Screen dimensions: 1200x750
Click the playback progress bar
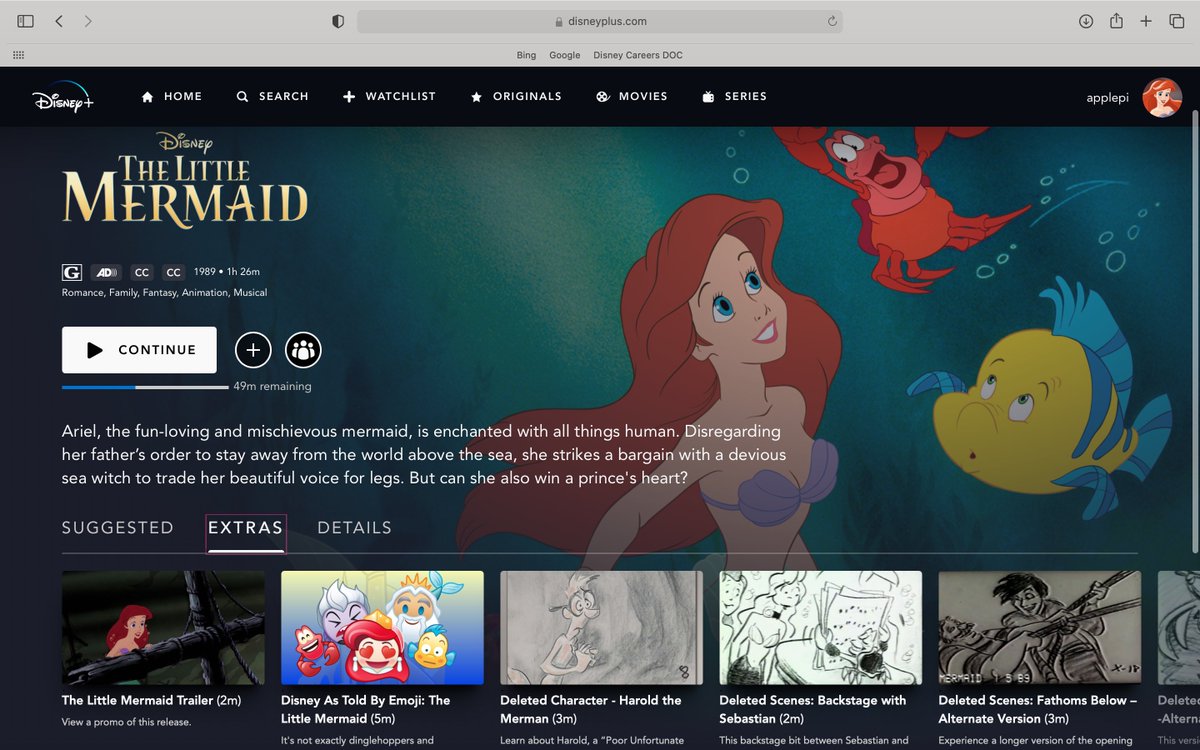(145, 387)
